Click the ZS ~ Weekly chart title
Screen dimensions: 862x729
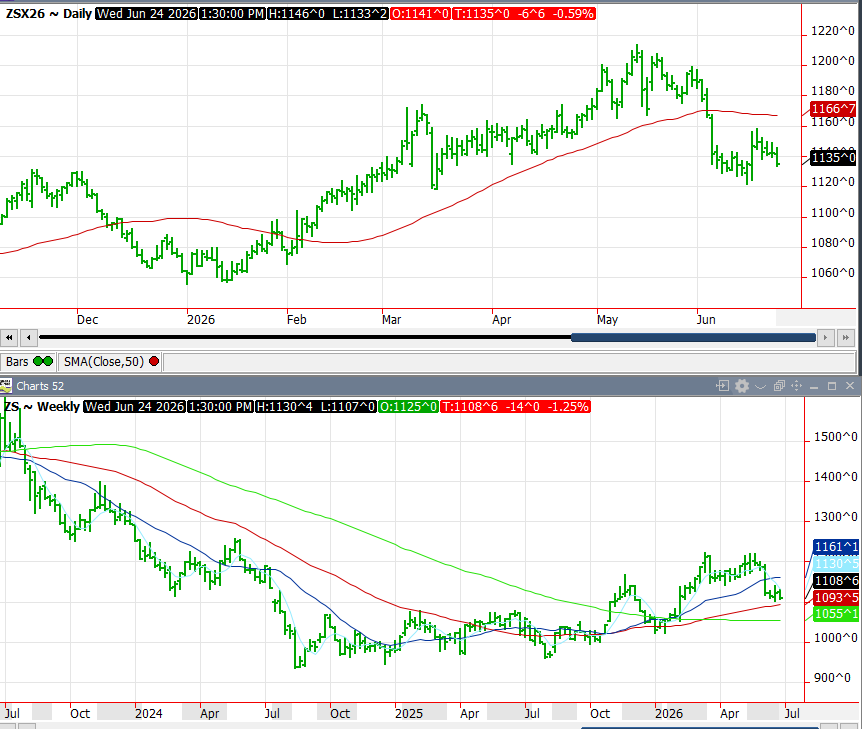(x=42, y=407)
